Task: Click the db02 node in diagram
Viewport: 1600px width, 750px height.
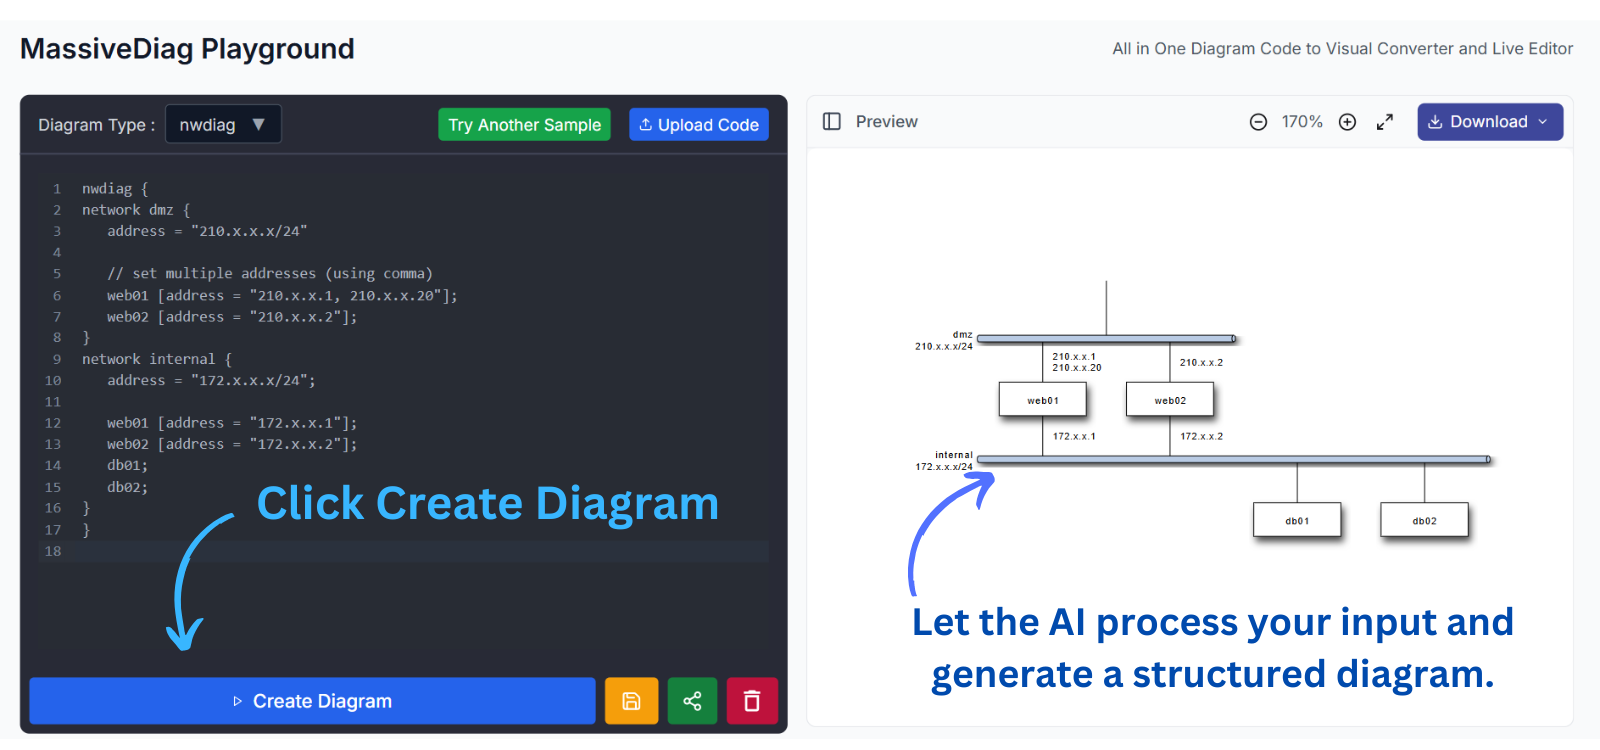Action: 1424,520
